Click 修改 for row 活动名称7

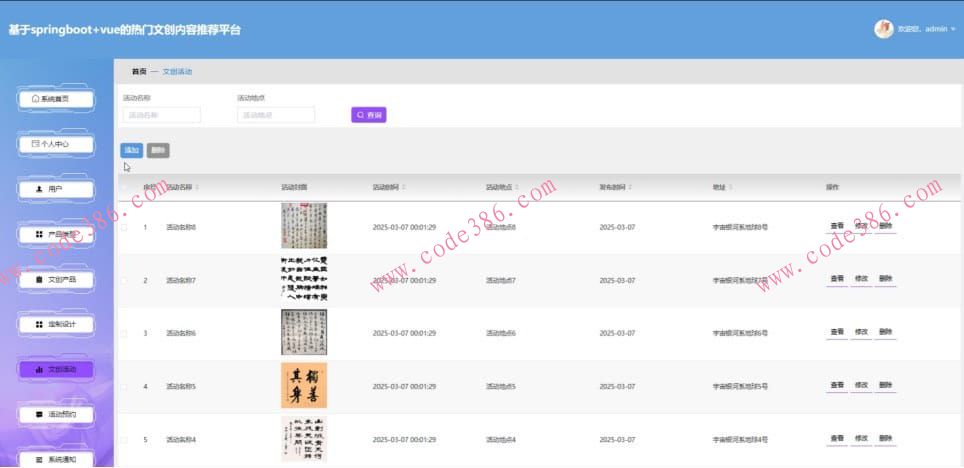(x=861, y=279)
